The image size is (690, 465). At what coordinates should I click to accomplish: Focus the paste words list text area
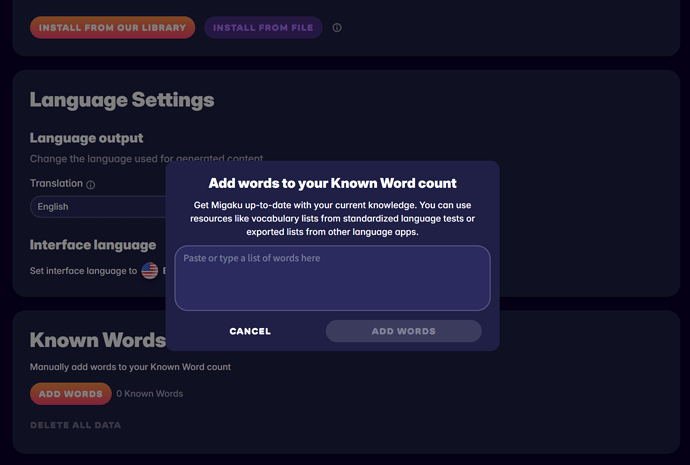(332, 278)
